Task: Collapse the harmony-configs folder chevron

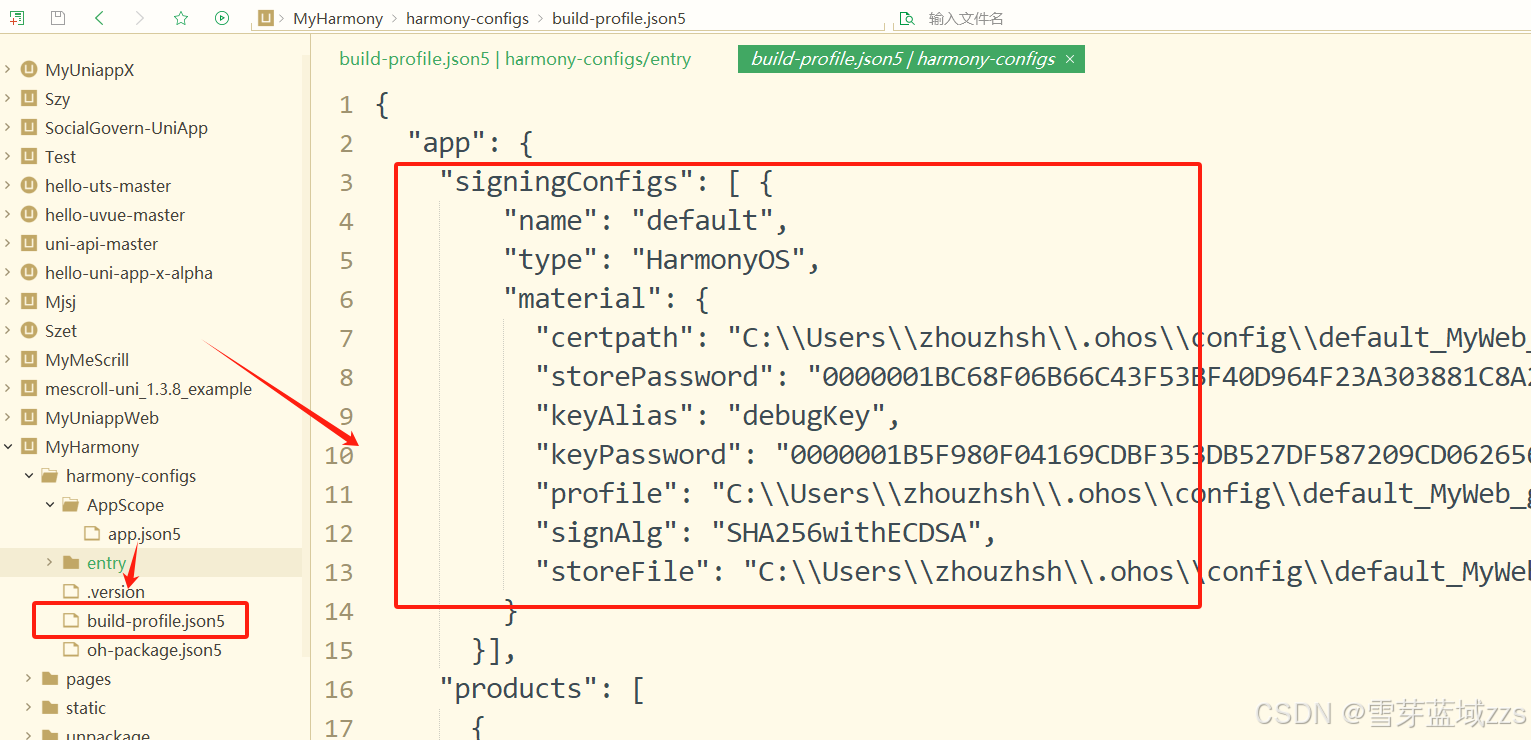Action: [x=29, y=476]
